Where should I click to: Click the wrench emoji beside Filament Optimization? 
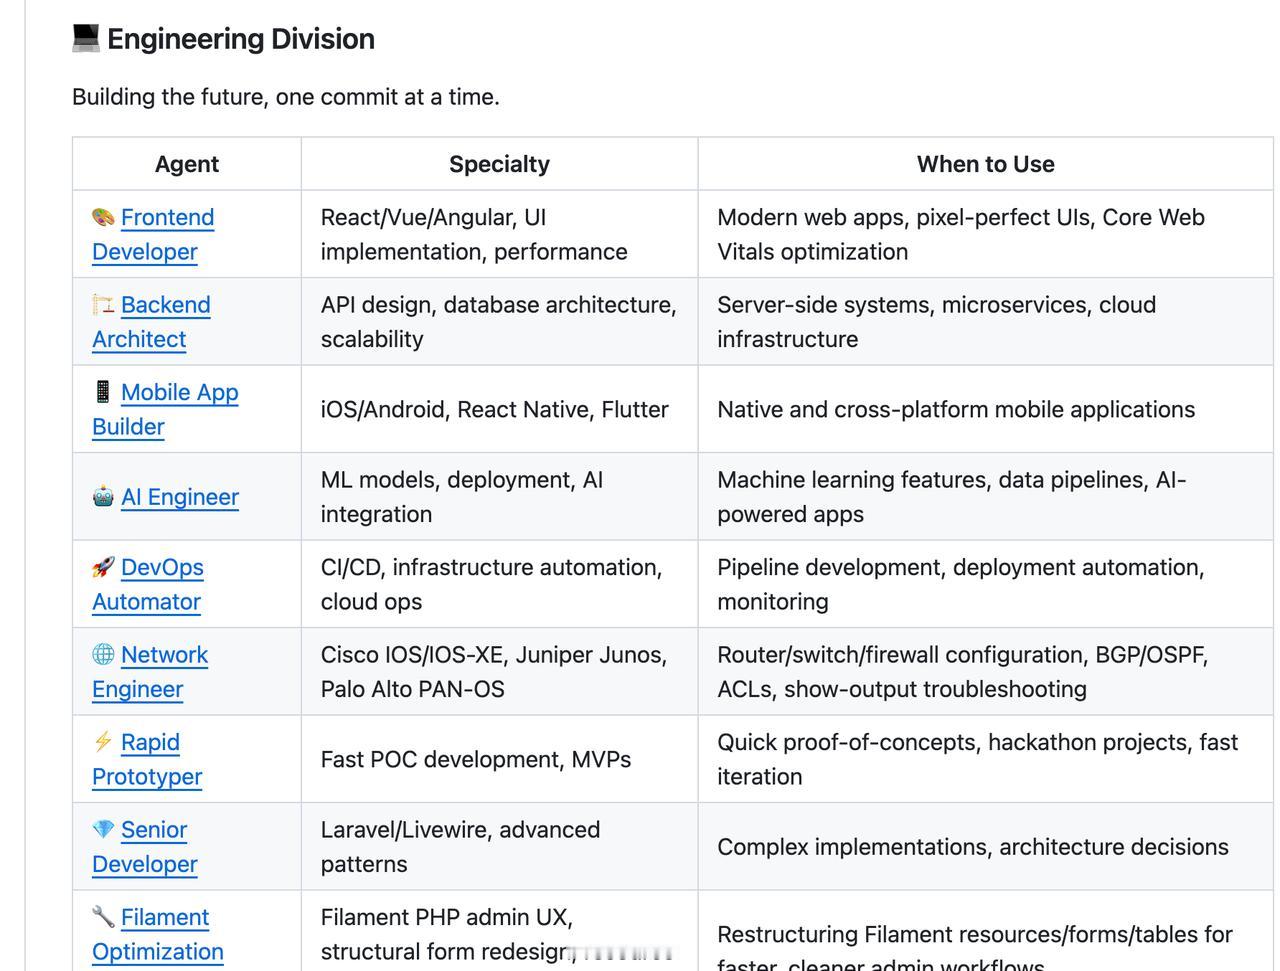(x=103, y=917)
